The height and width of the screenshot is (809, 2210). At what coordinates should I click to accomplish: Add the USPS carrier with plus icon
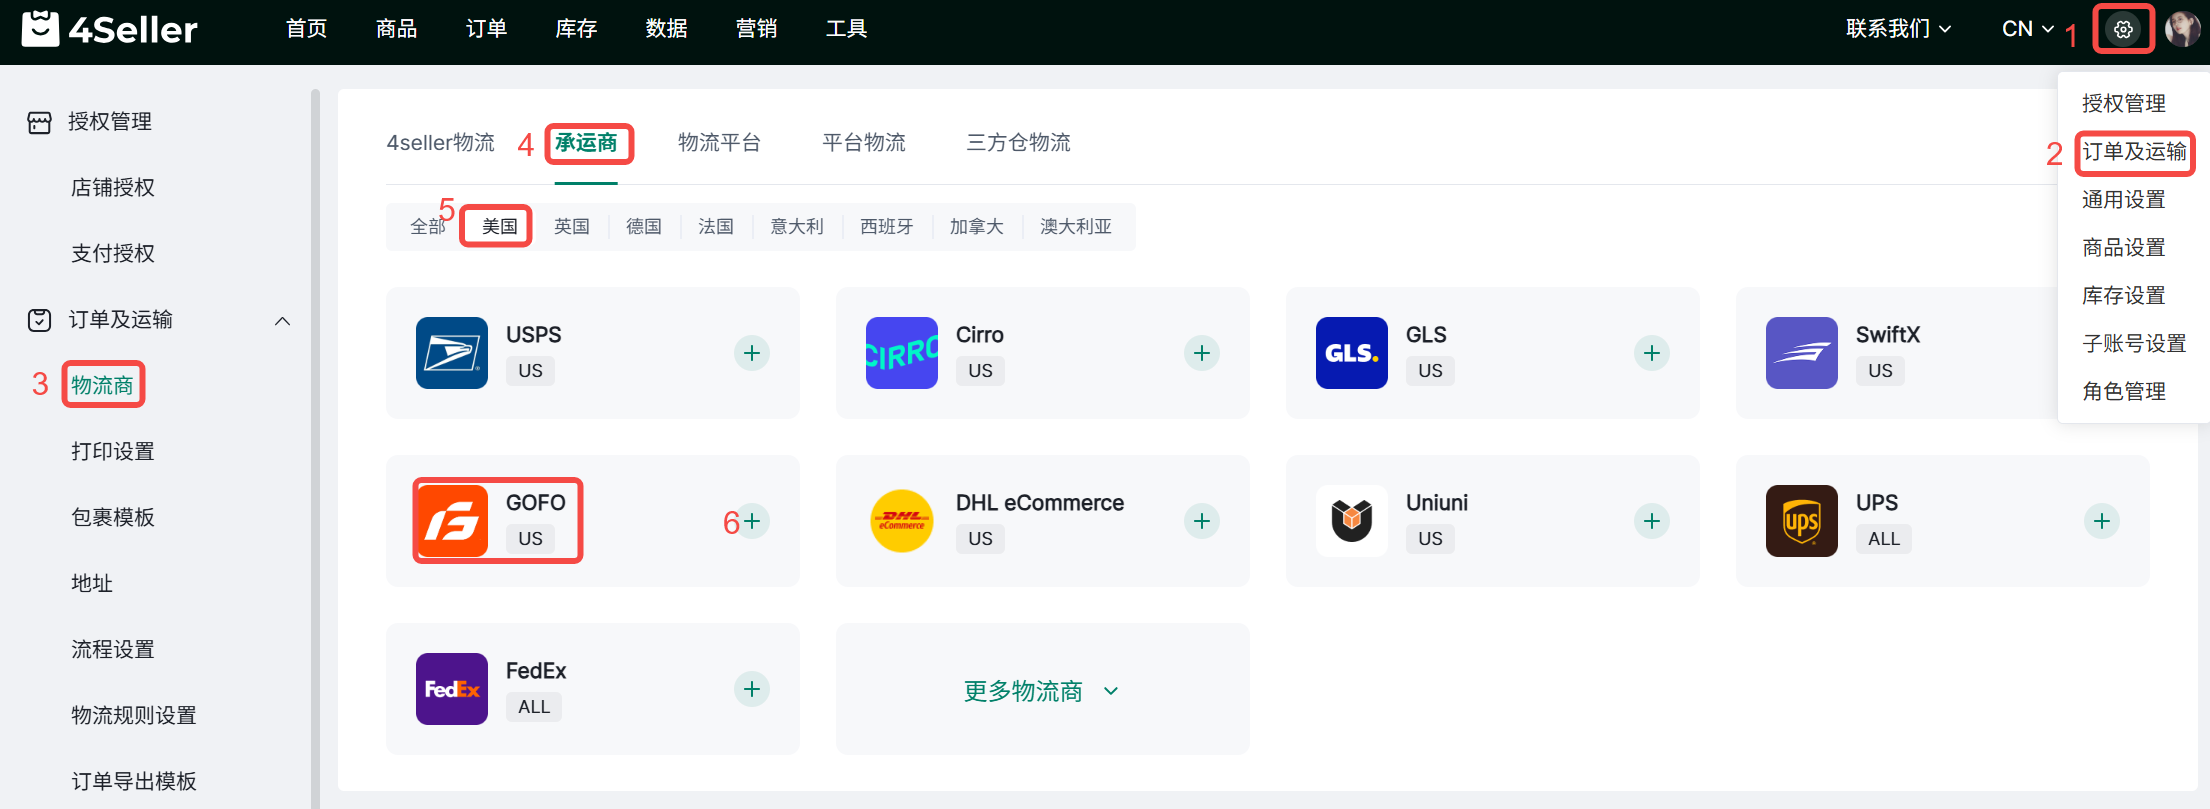coord(752,353)
